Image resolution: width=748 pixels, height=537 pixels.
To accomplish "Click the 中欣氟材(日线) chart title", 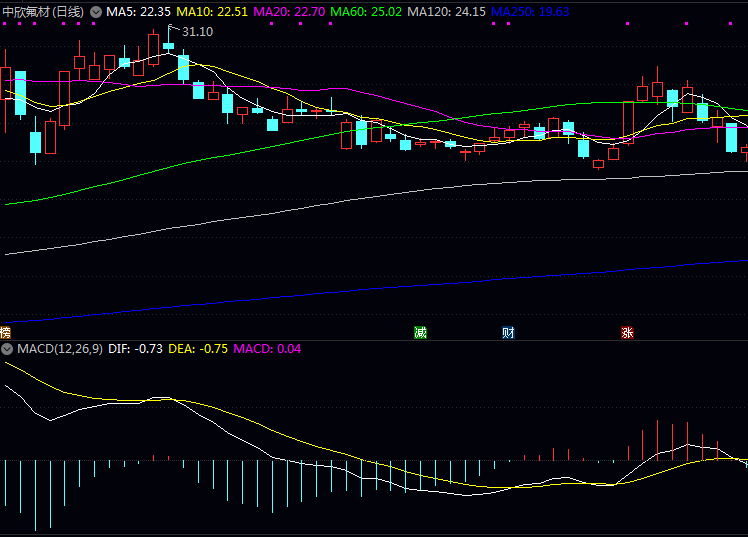I will [43, 12].
